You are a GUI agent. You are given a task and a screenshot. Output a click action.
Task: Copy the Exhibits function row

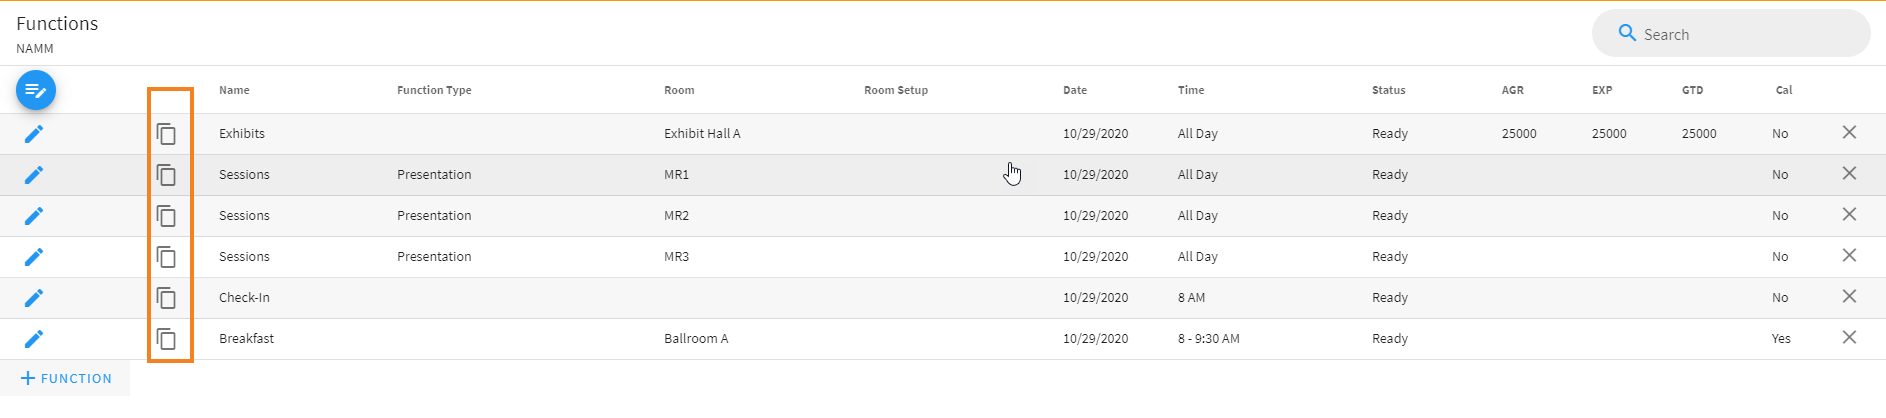pyautogui.click(x=167, y=134)
